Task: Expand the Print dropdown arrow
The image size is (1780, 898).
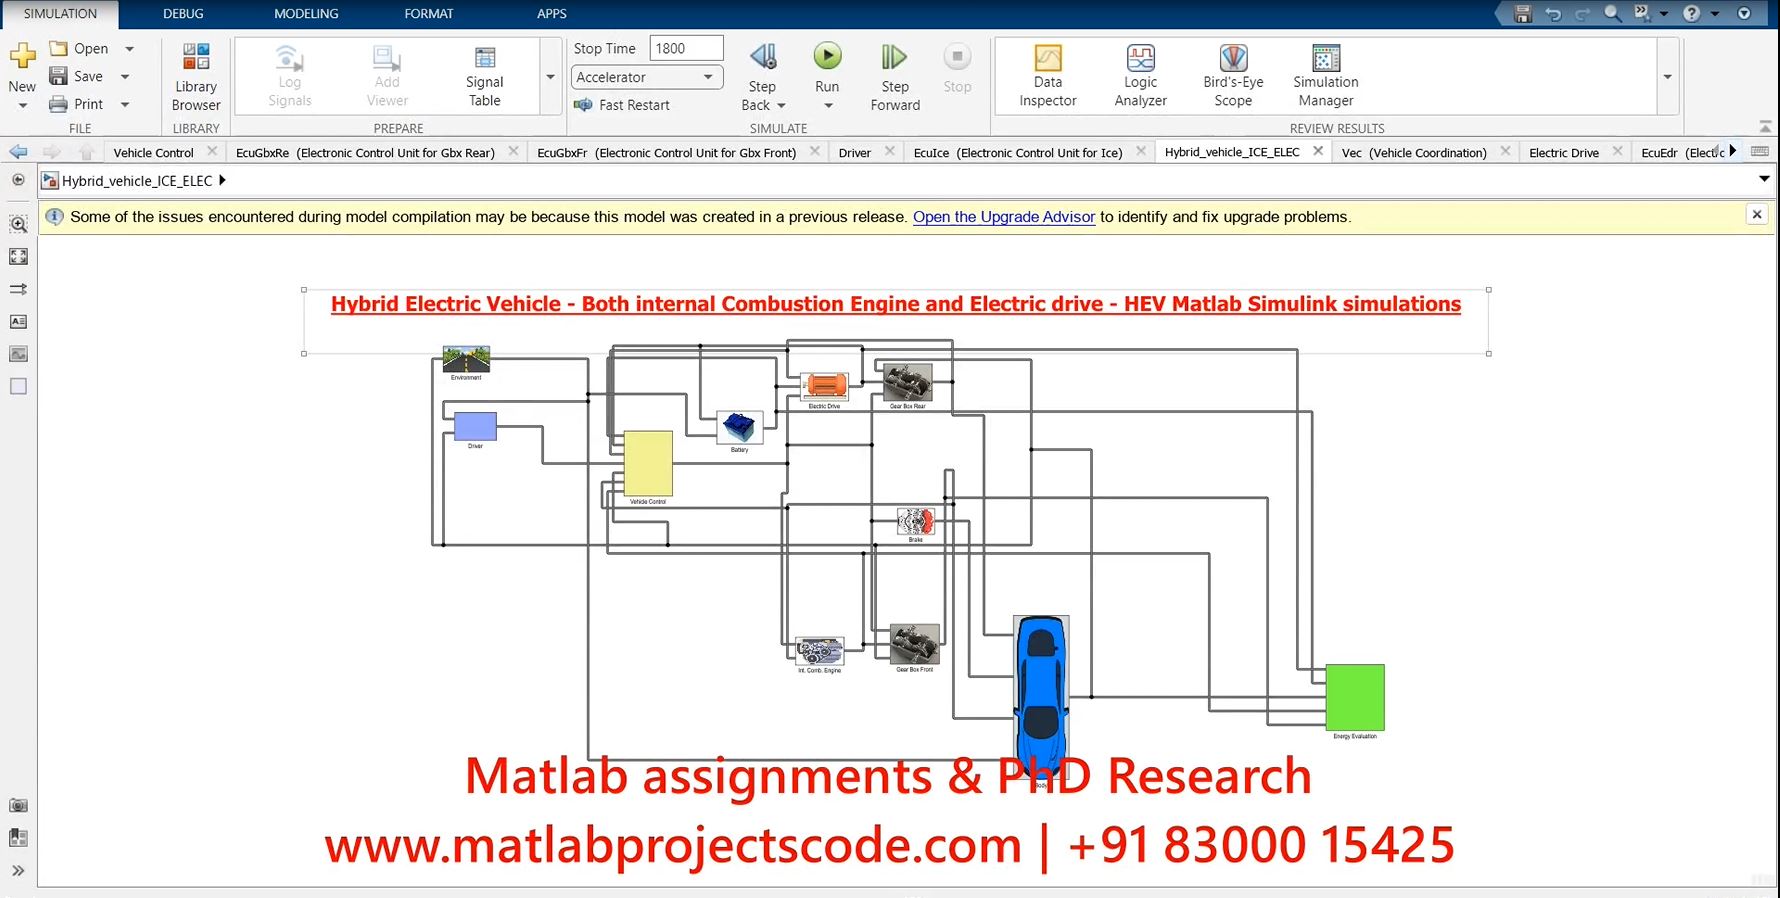Action: [125, 104]
